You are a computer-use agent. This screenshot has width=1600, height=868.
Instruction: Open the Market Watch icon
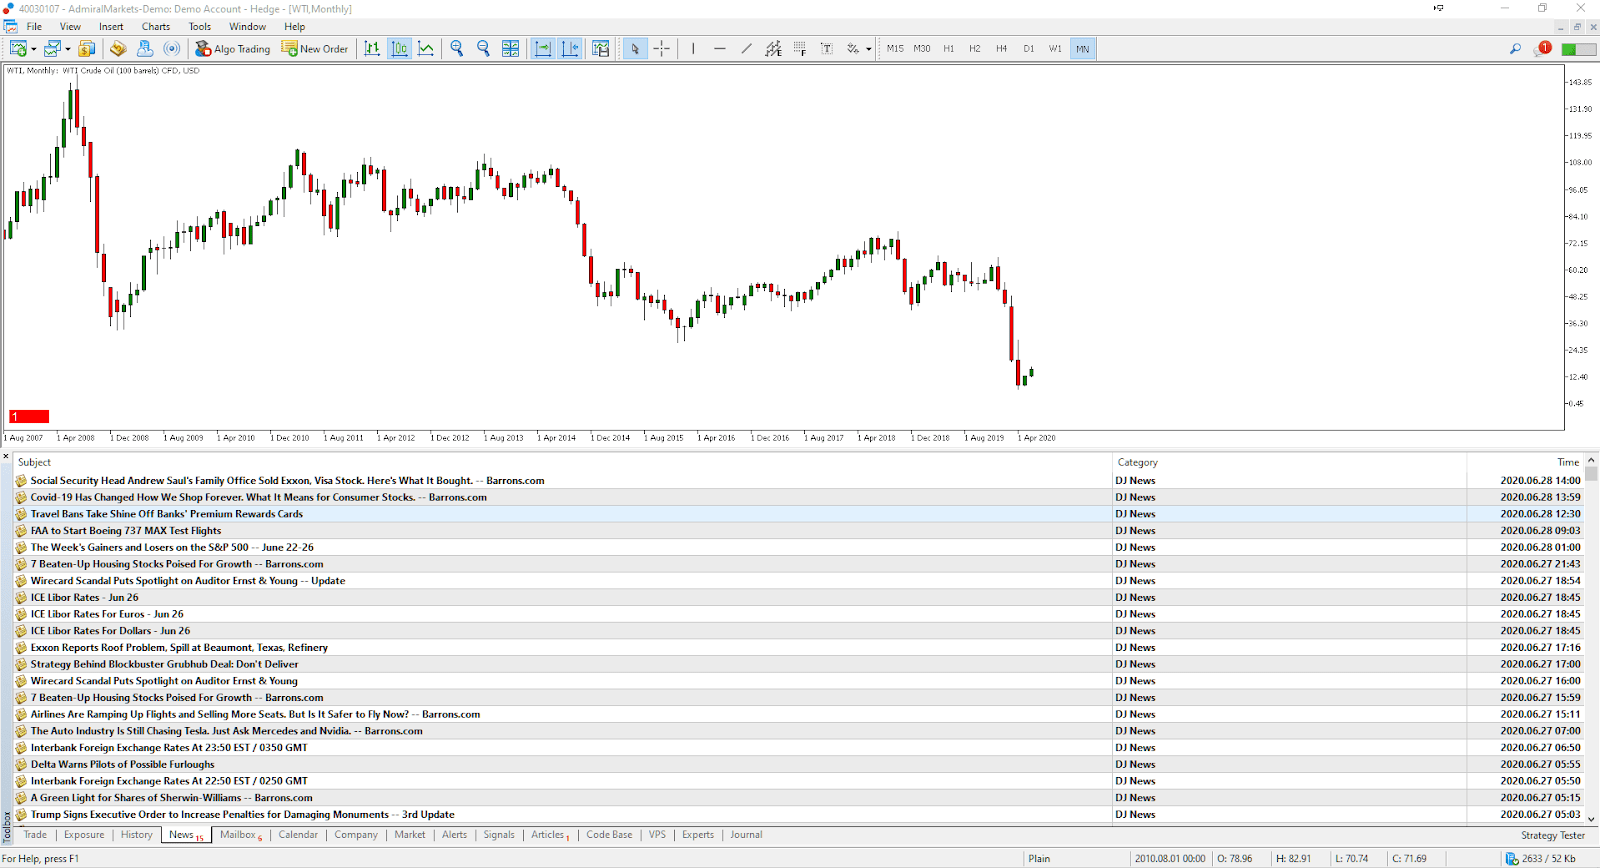pyautogui.click(x=87, y=48)
